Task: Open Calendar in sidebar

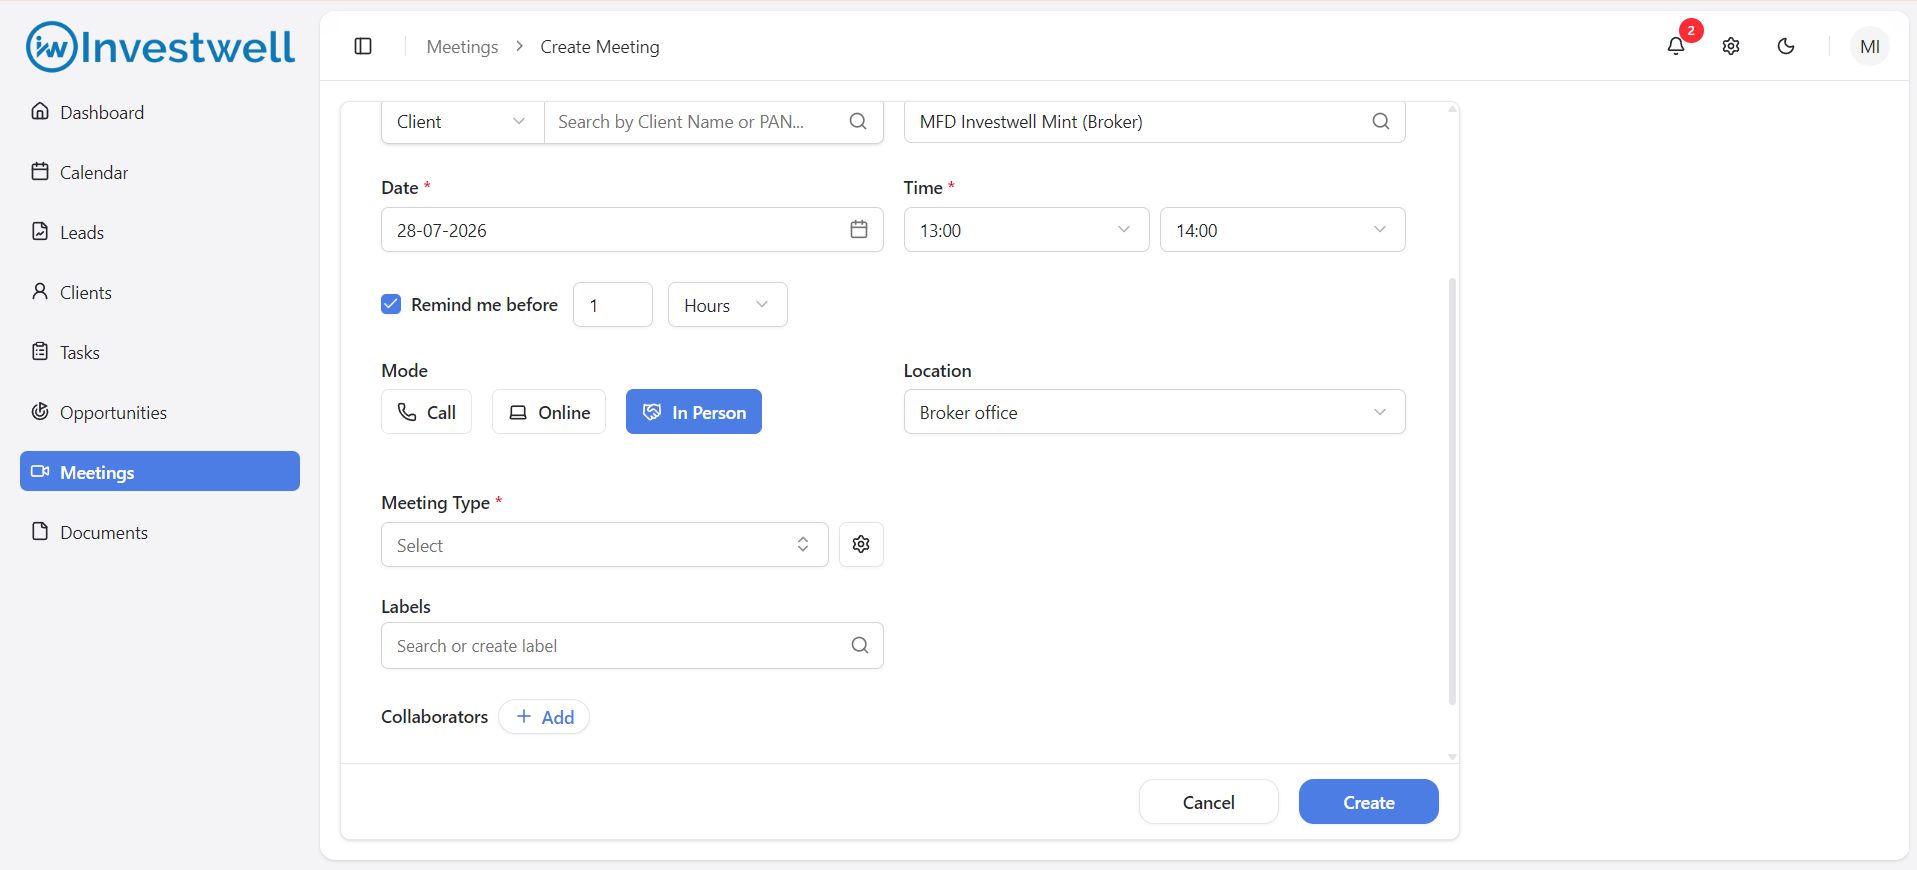Action: [x=160, y=172]
